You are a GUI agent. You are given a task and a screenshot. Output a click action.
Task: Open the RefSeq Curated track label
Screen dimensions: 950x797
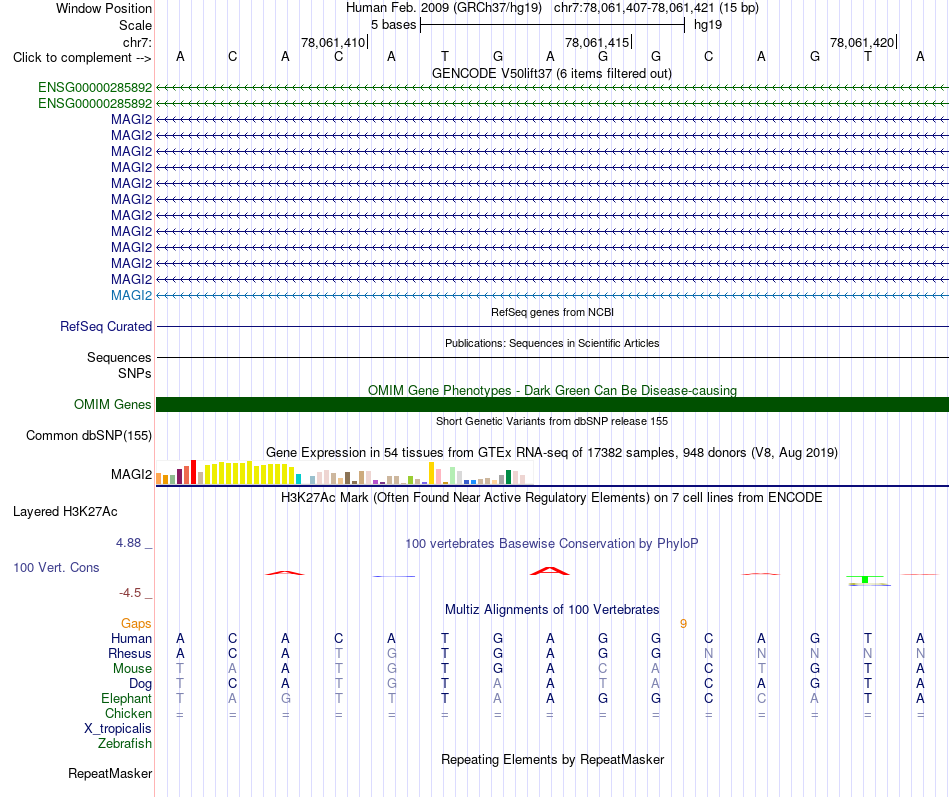[x=105, y=326]
